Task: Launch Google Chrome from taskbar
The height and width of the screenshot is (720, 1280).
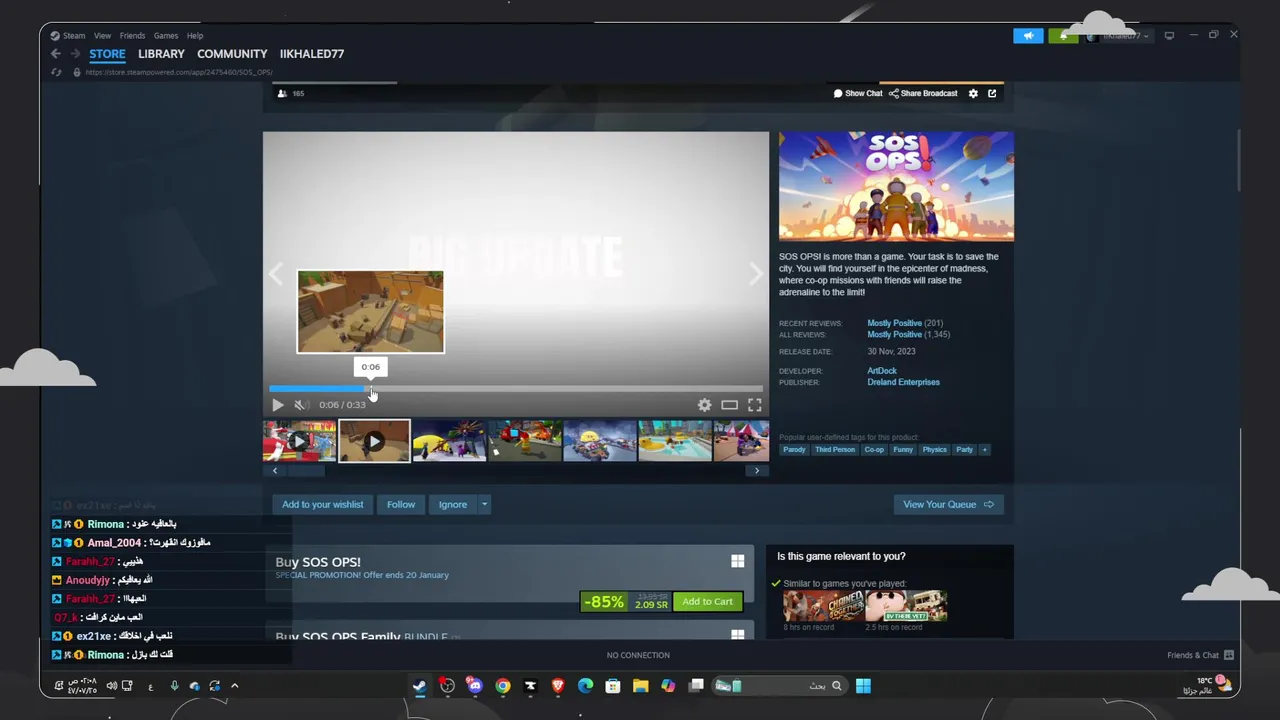Action: (x=503, y=686)
